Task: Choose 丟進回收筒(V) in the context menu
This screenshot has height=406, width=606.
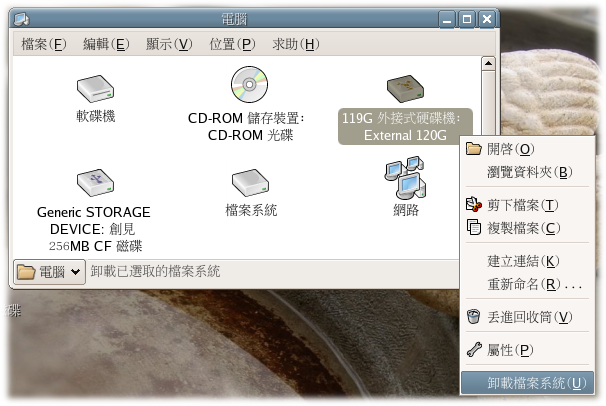Action: tap(527, 317)
